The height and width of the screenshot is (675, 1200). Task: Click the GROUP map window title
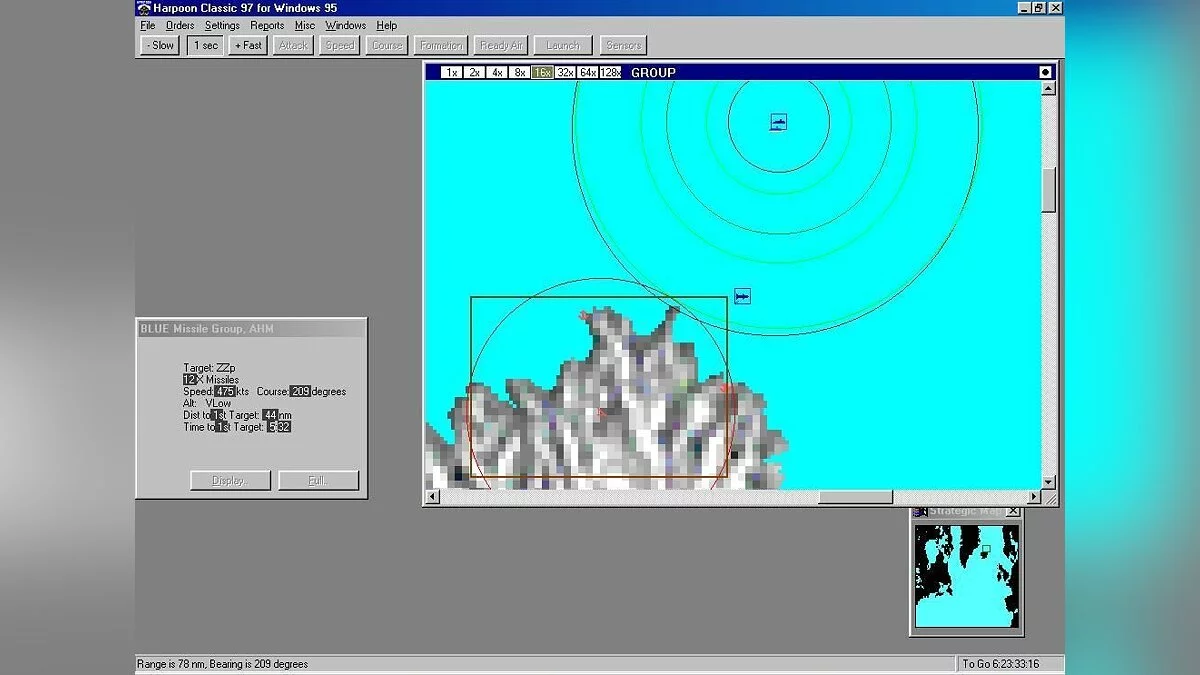[653, 72]
